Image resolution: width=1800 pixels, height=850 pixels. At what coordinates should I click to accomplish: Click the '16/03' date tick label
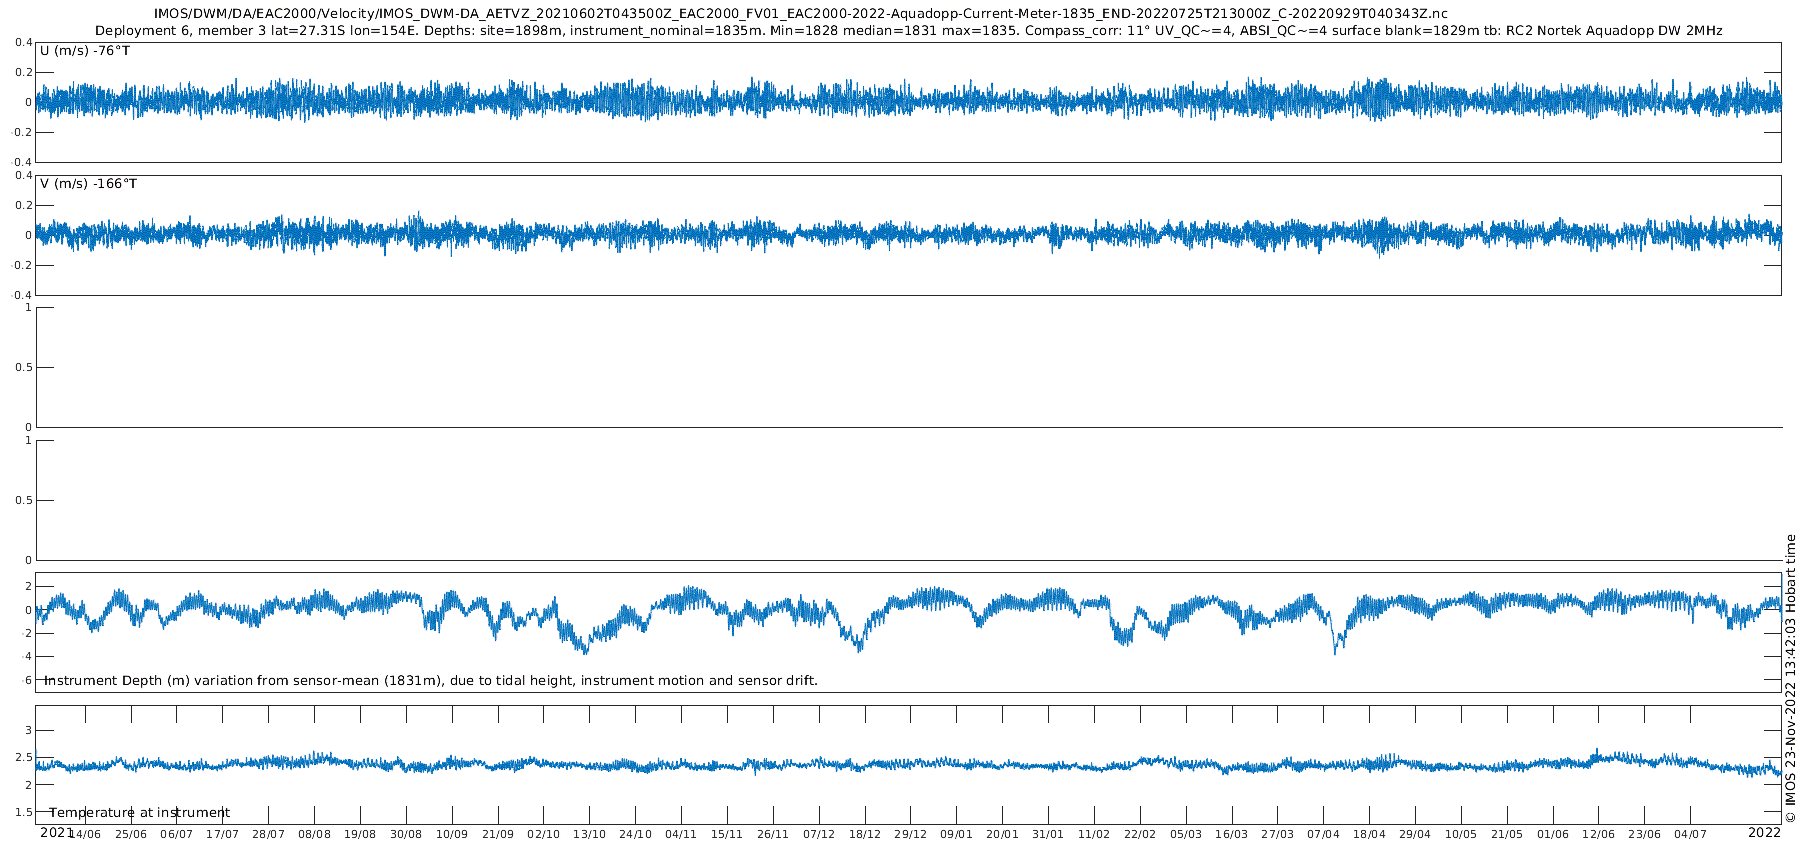click(1232, 834)
